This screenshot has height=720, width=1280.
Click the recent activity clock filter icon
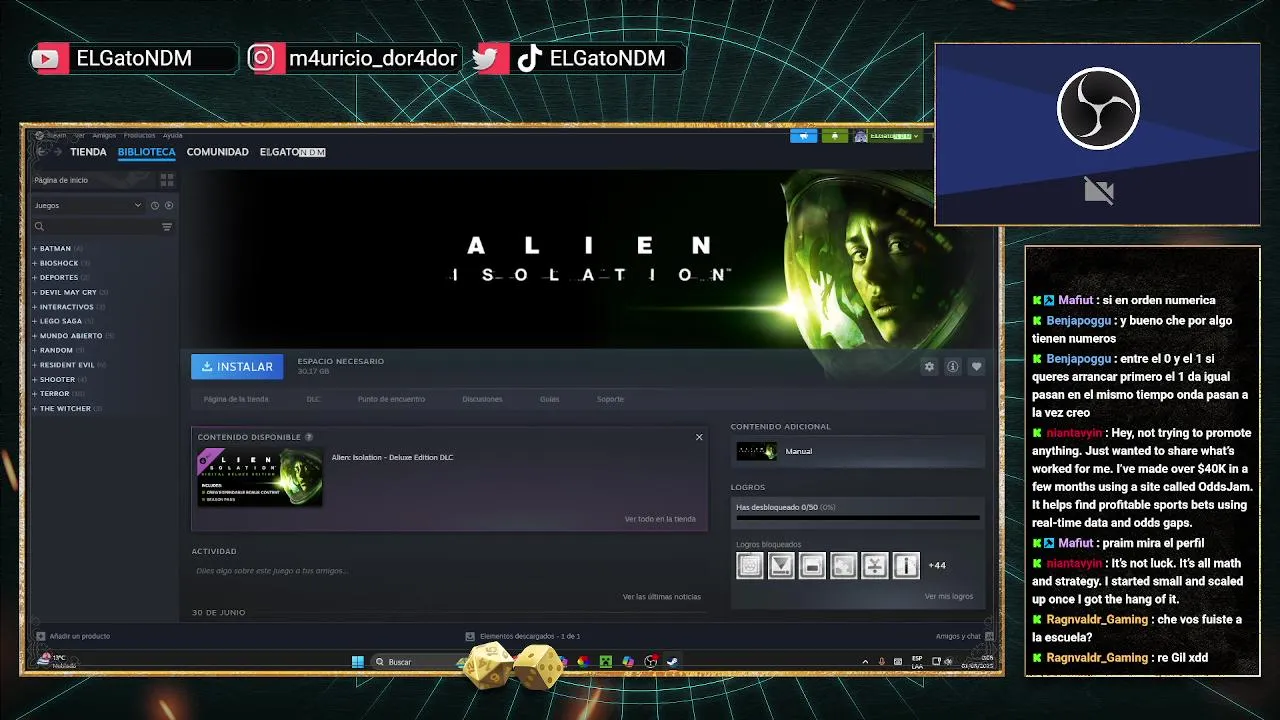(x=155, y=205)
